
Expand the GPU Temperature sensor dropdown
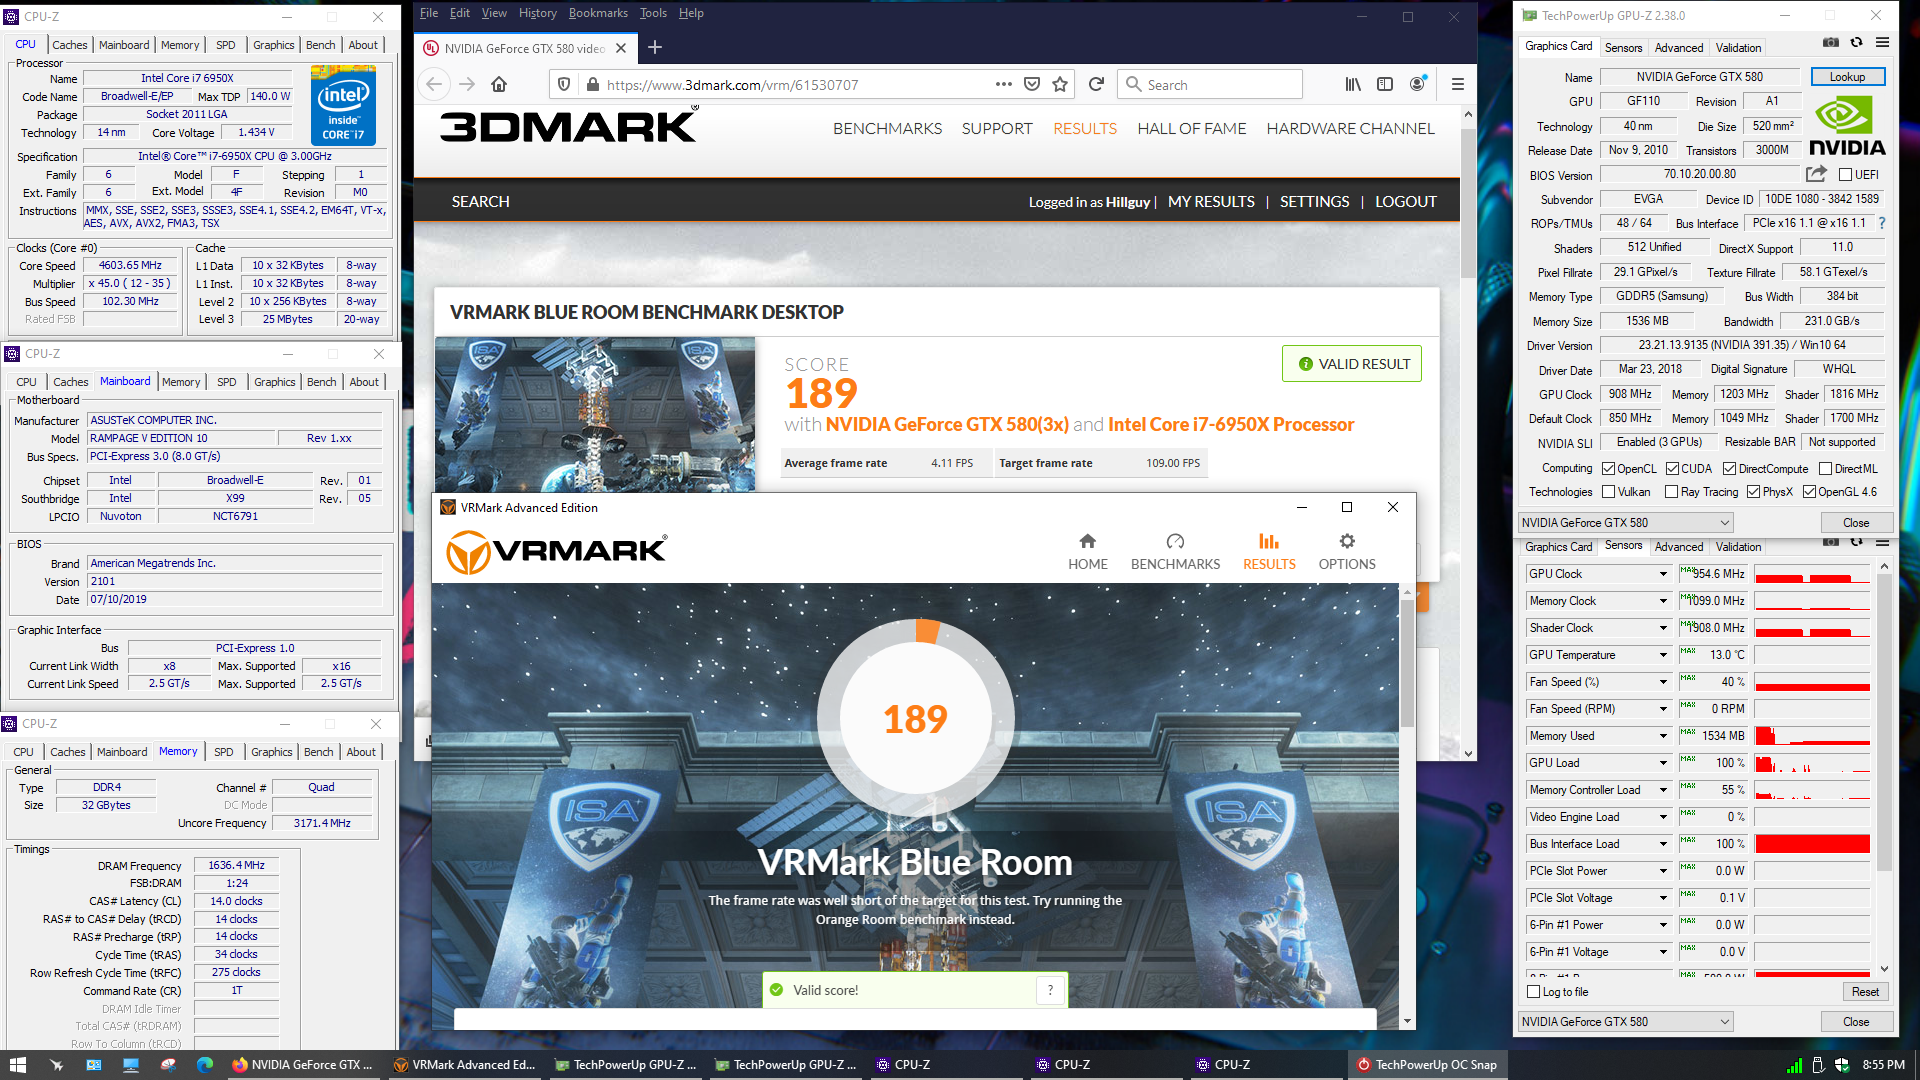[x=1663, y=655]
